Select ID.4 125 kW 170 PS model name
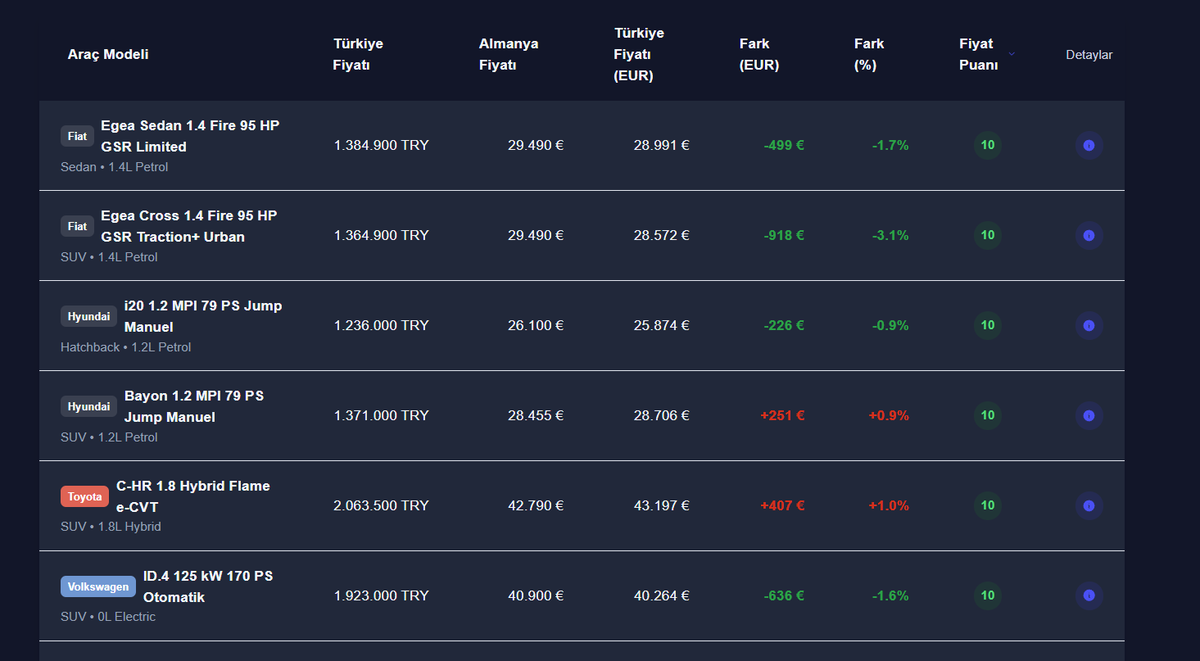 click(208, 586)
